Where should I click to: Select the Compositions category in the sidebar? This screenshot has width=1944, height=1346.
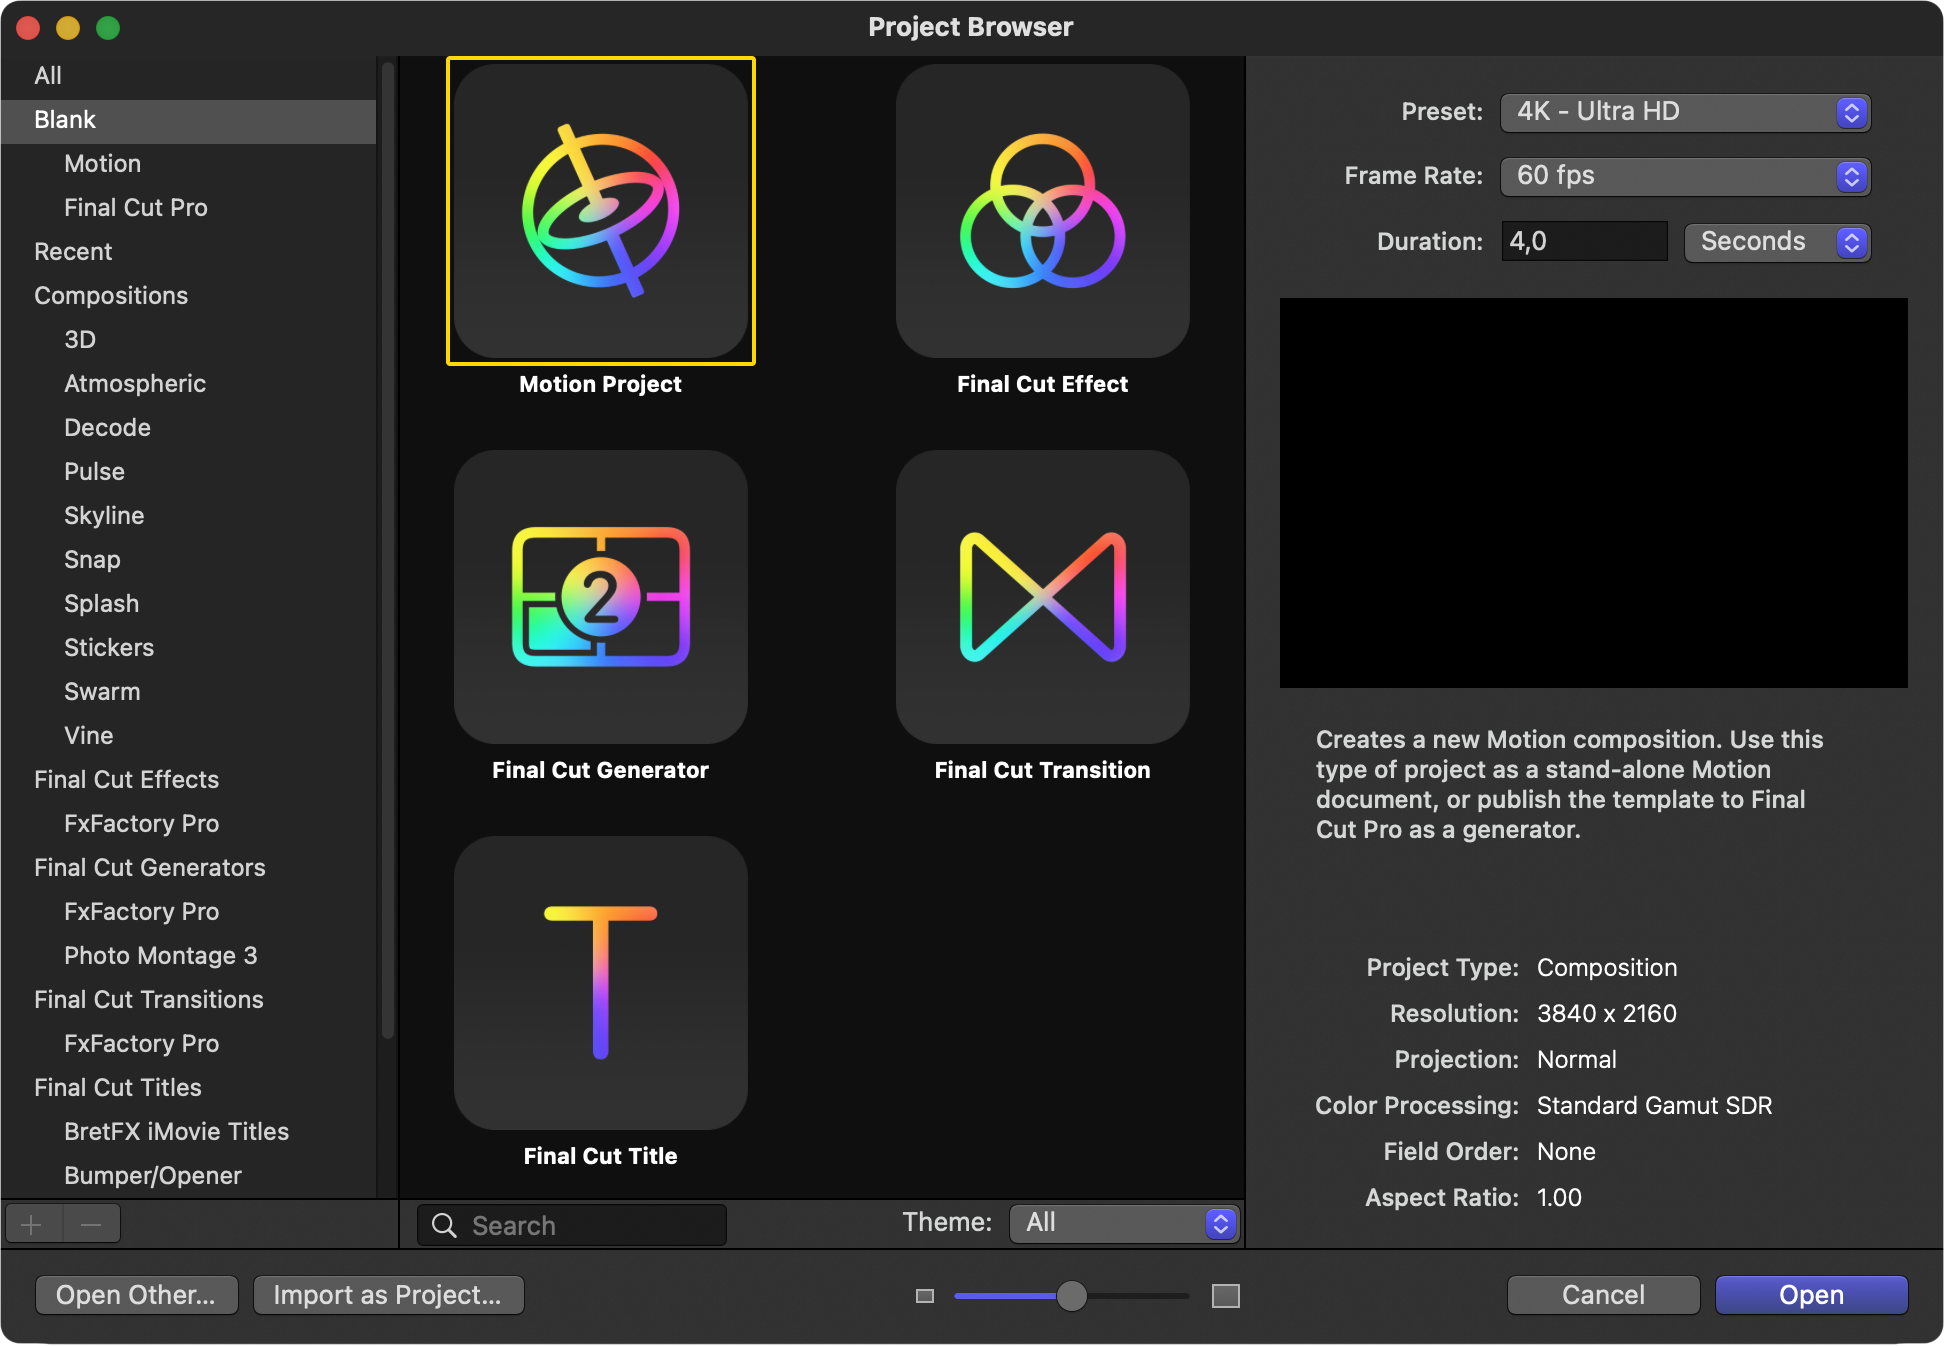coord(111,295)
